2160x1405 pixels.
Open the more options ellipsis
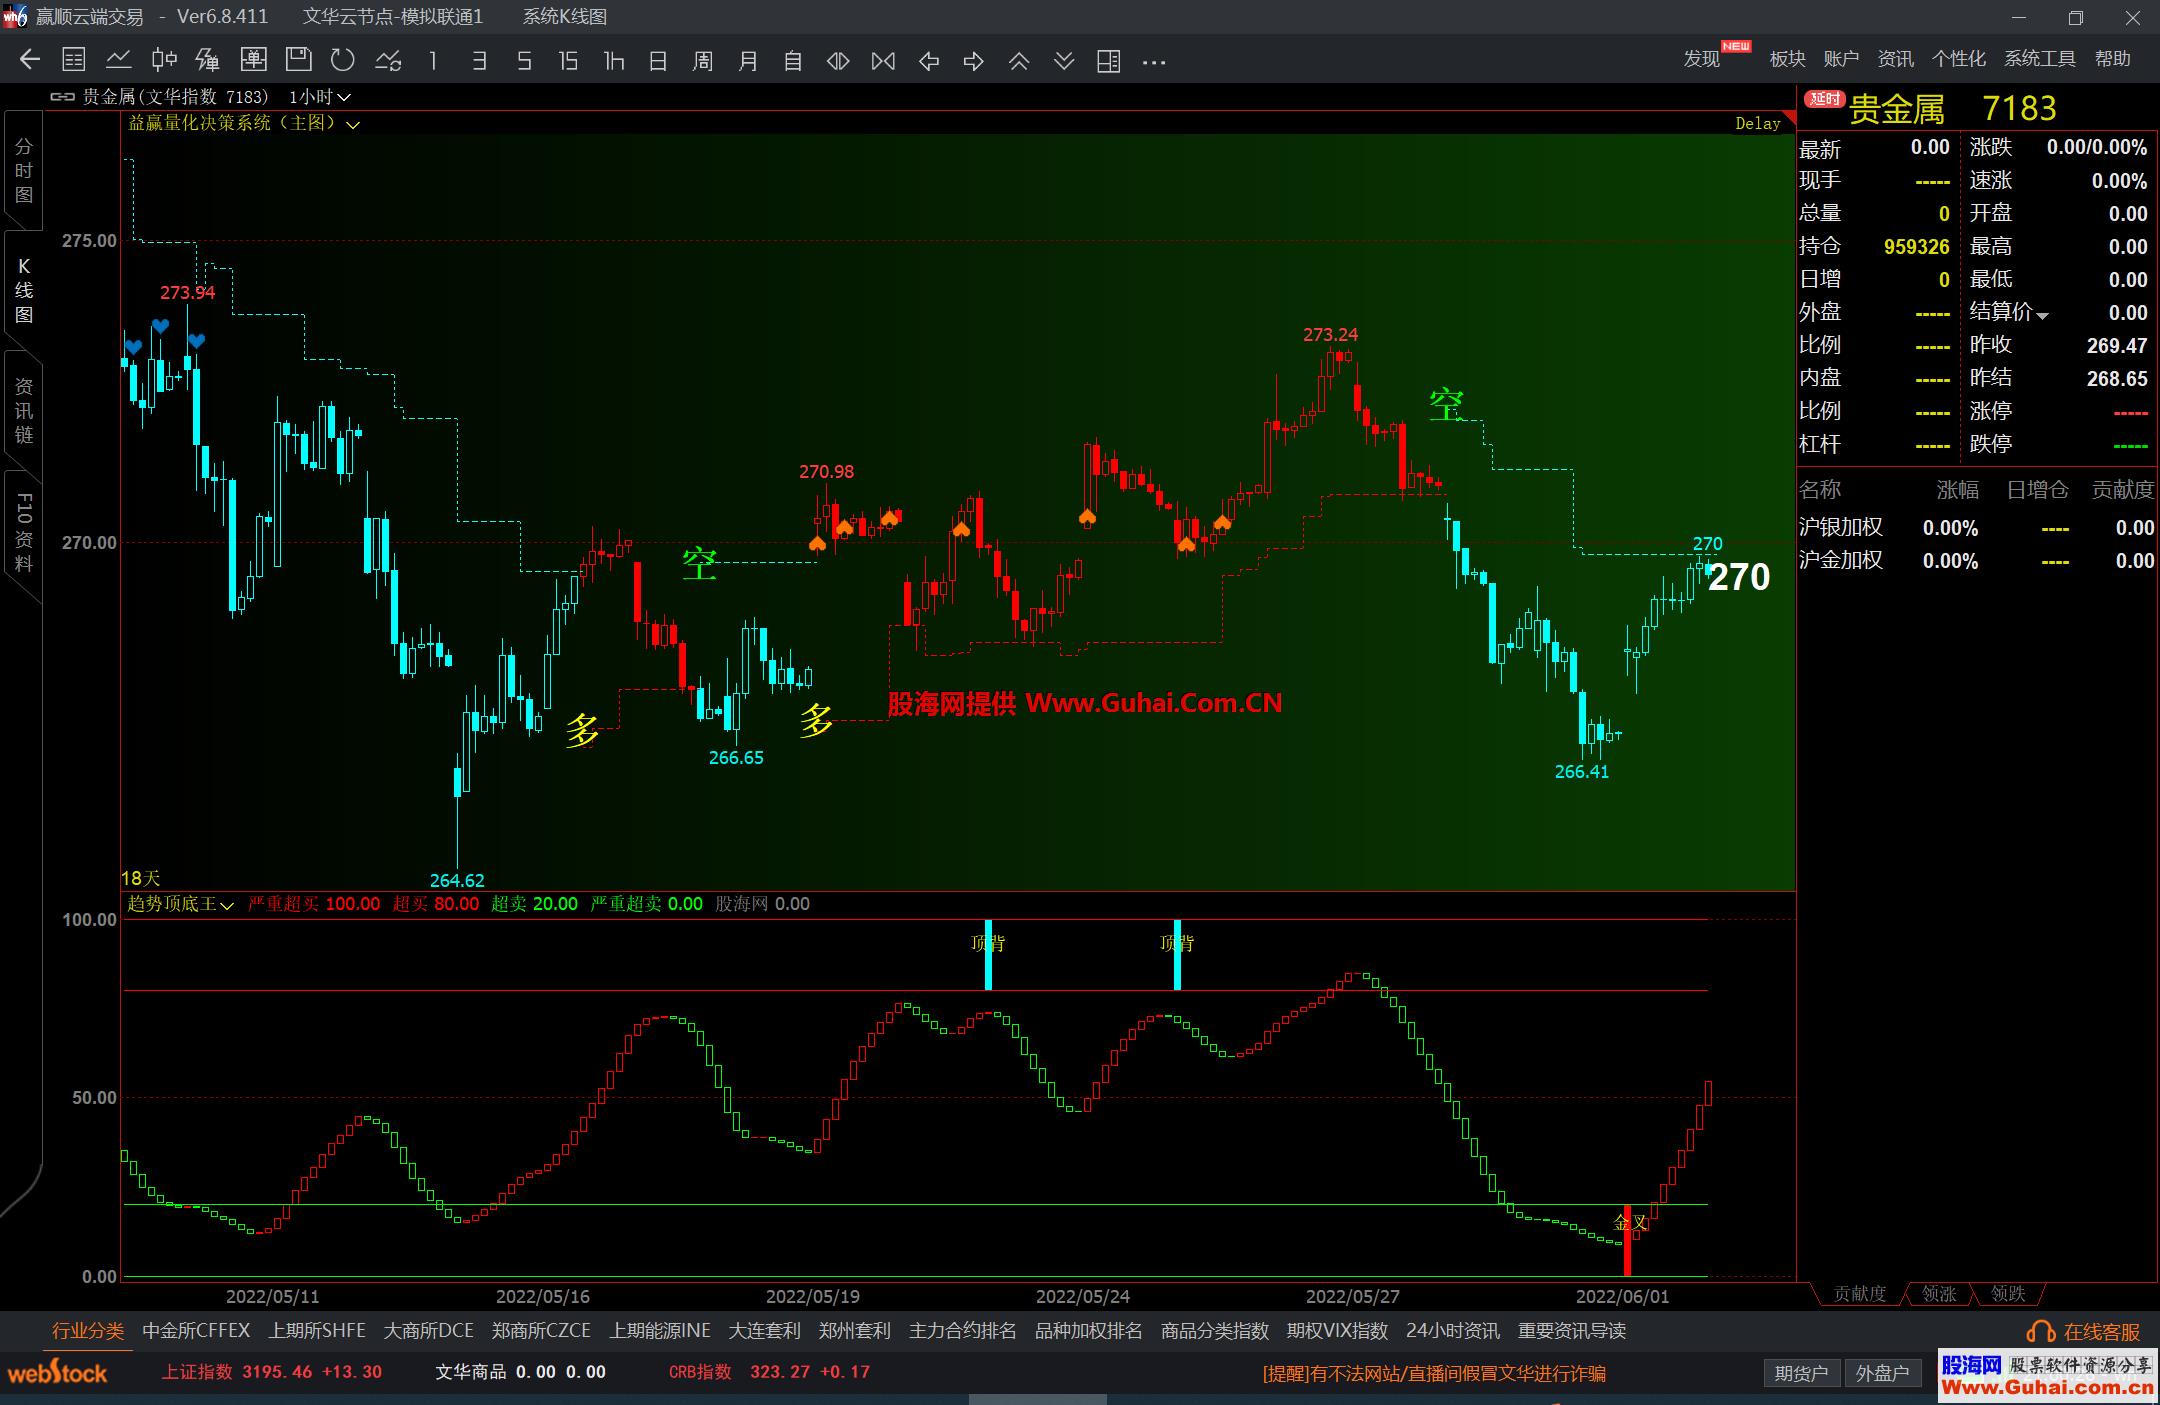1154,62
